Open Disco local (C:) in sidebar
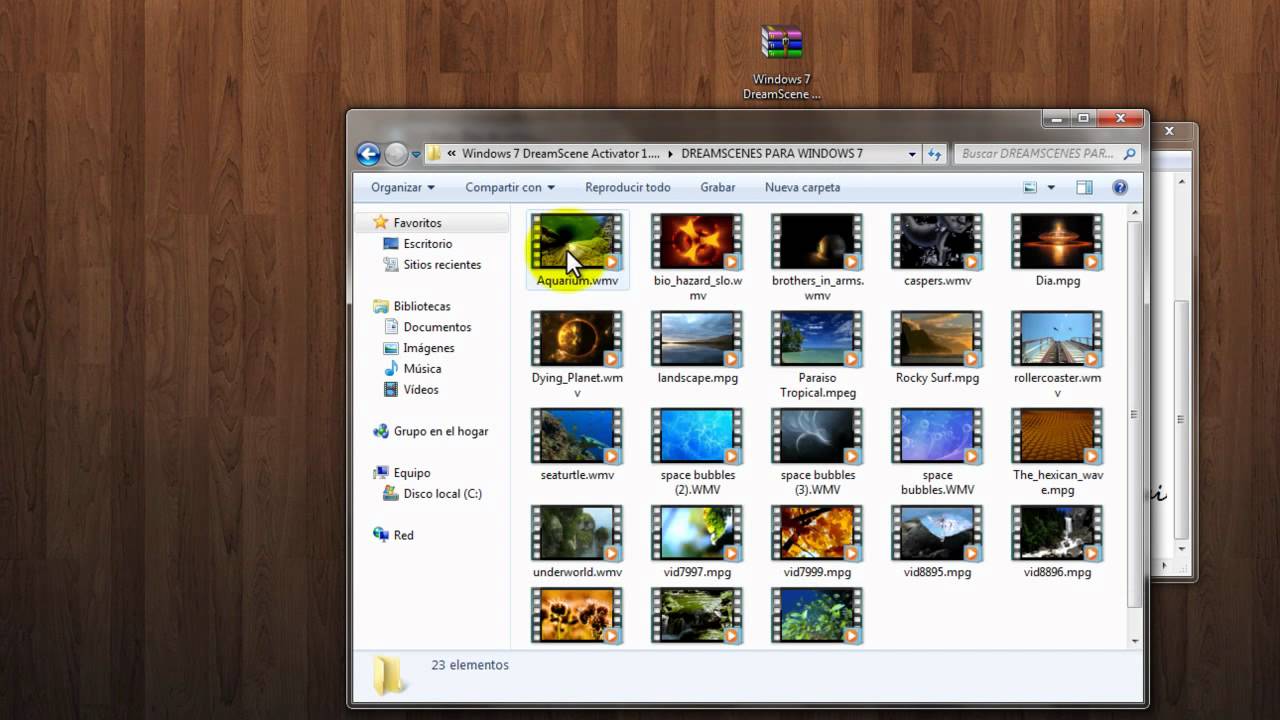The width and height of the screenshot is (1280, 720). tap(442, 494)
